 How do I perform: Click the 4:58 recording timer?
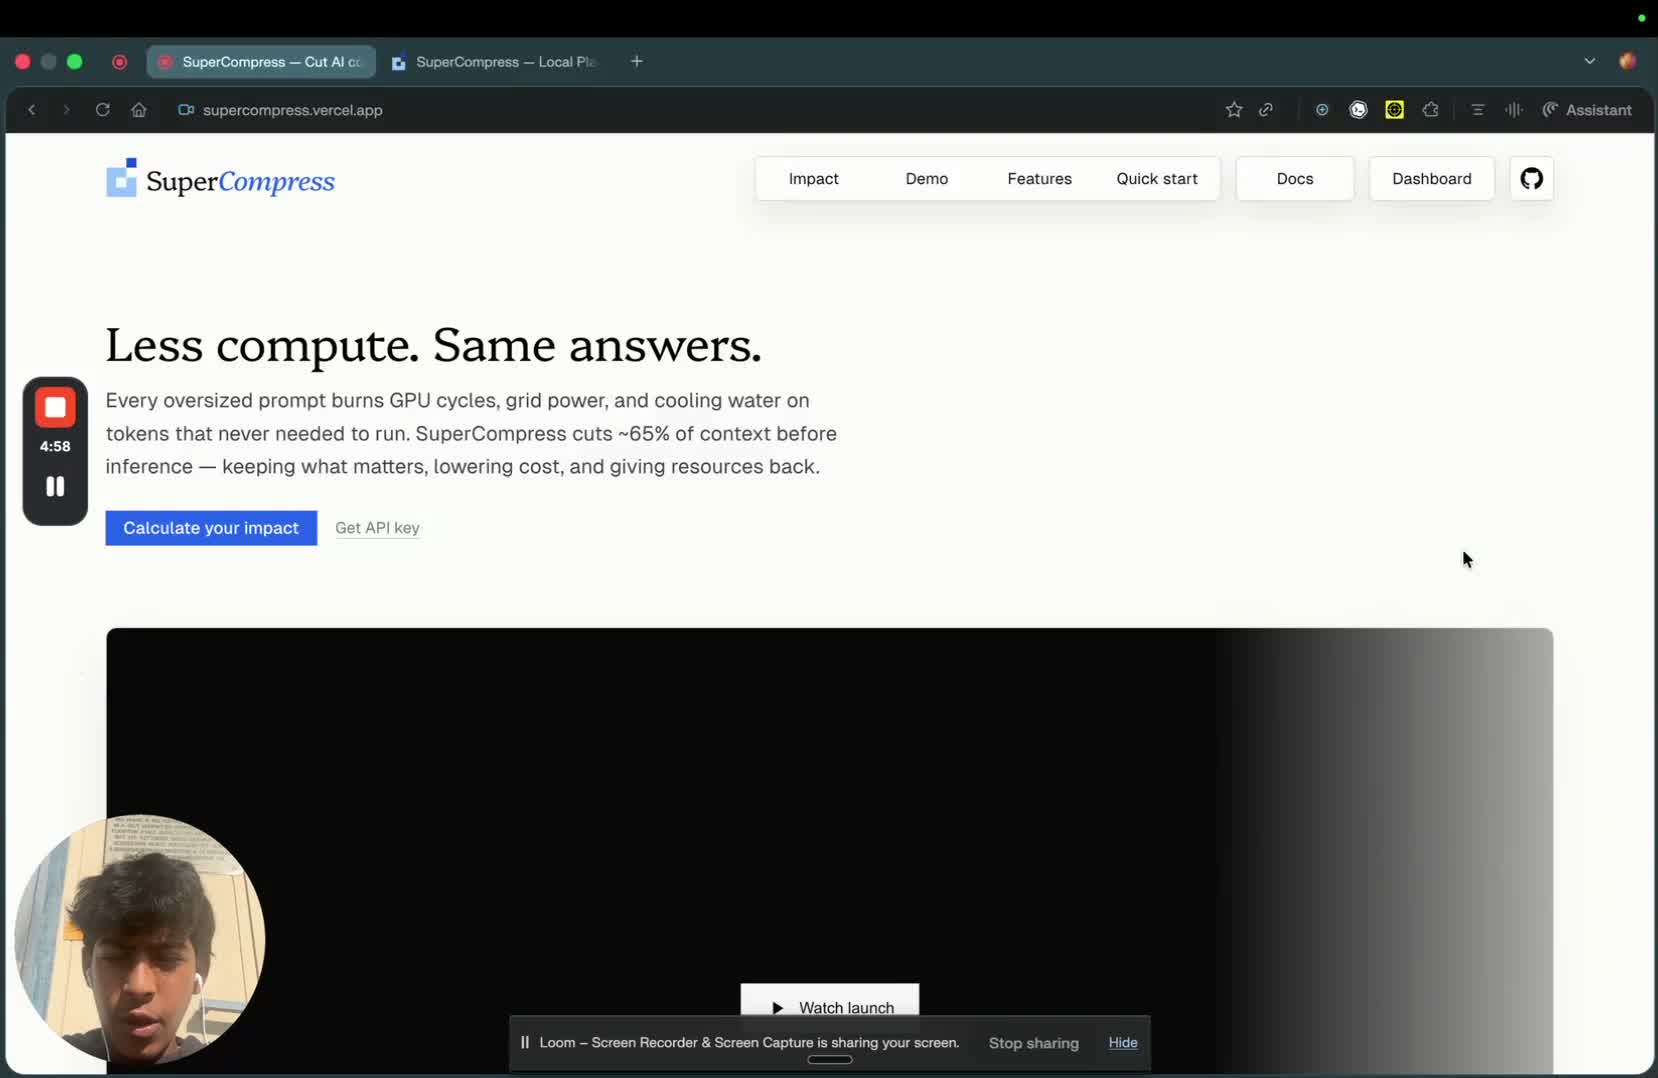pyautogui.click(x=55, y=447)
